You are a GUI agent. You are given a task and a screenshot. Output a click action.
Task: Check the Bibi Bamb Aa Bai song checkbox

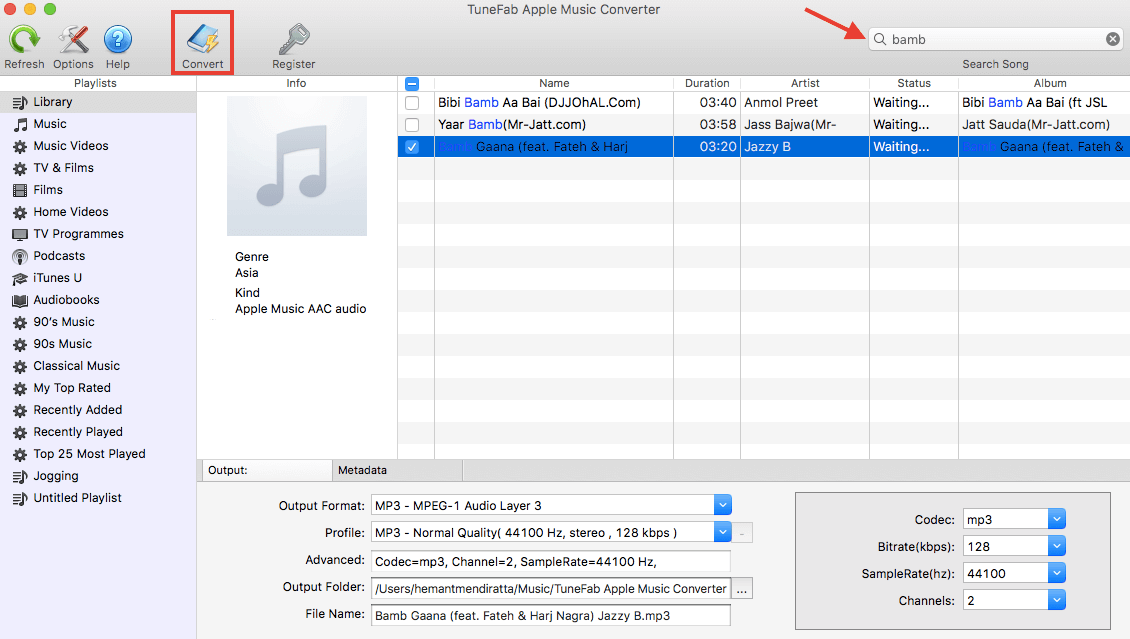(x=412, y=103)
